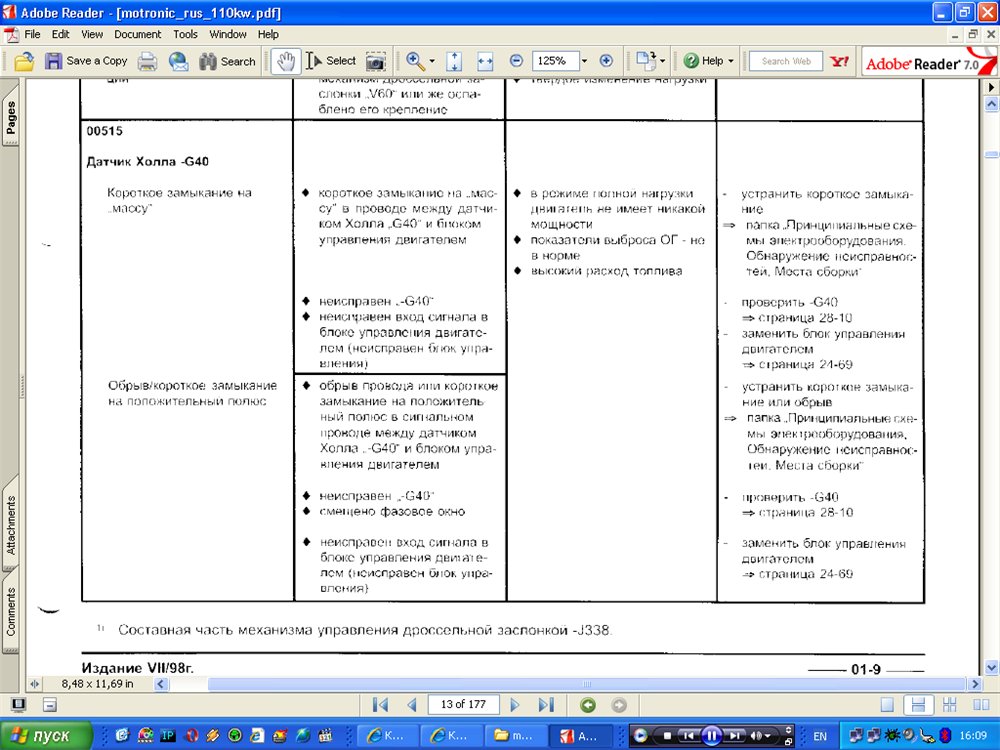Go to the previous page
The width and height of the screenshot is (1000, 750).
[412, 705]
